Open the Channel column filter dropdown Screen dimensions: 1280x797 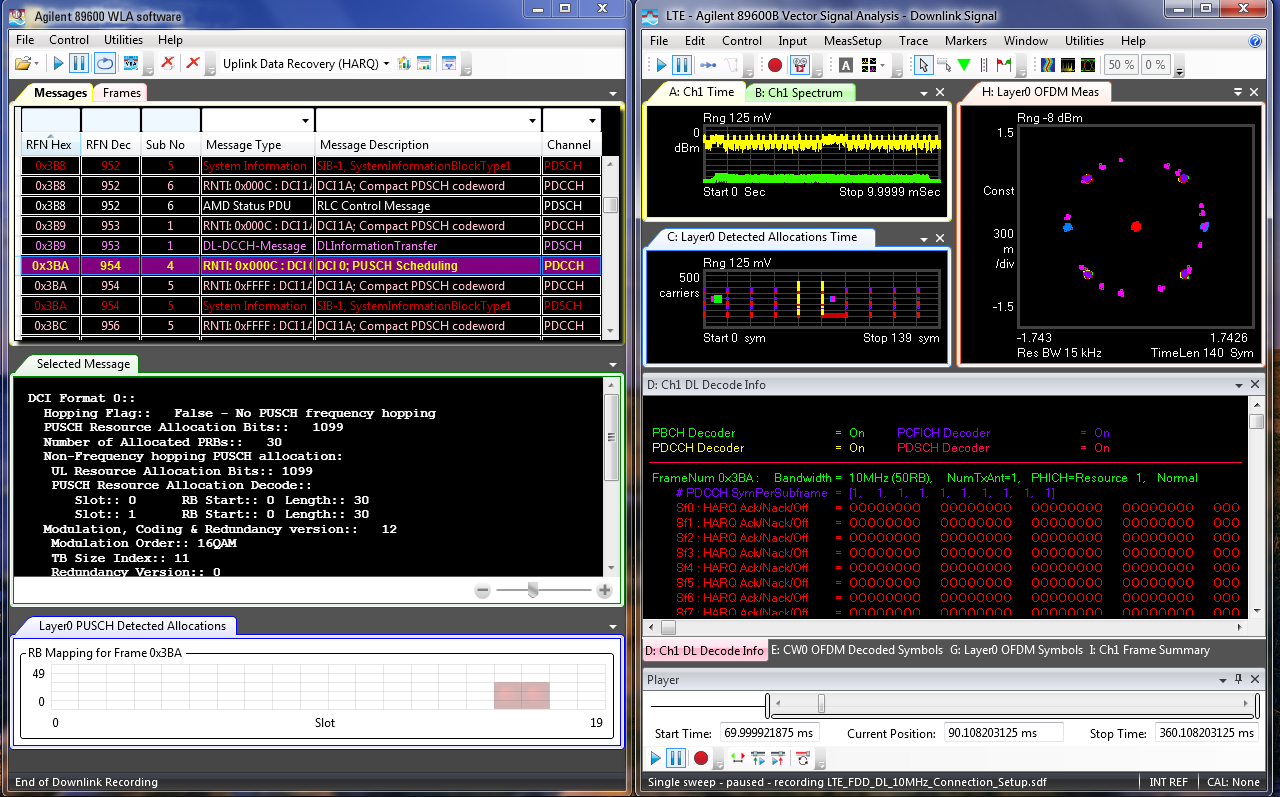coord(592,121)
